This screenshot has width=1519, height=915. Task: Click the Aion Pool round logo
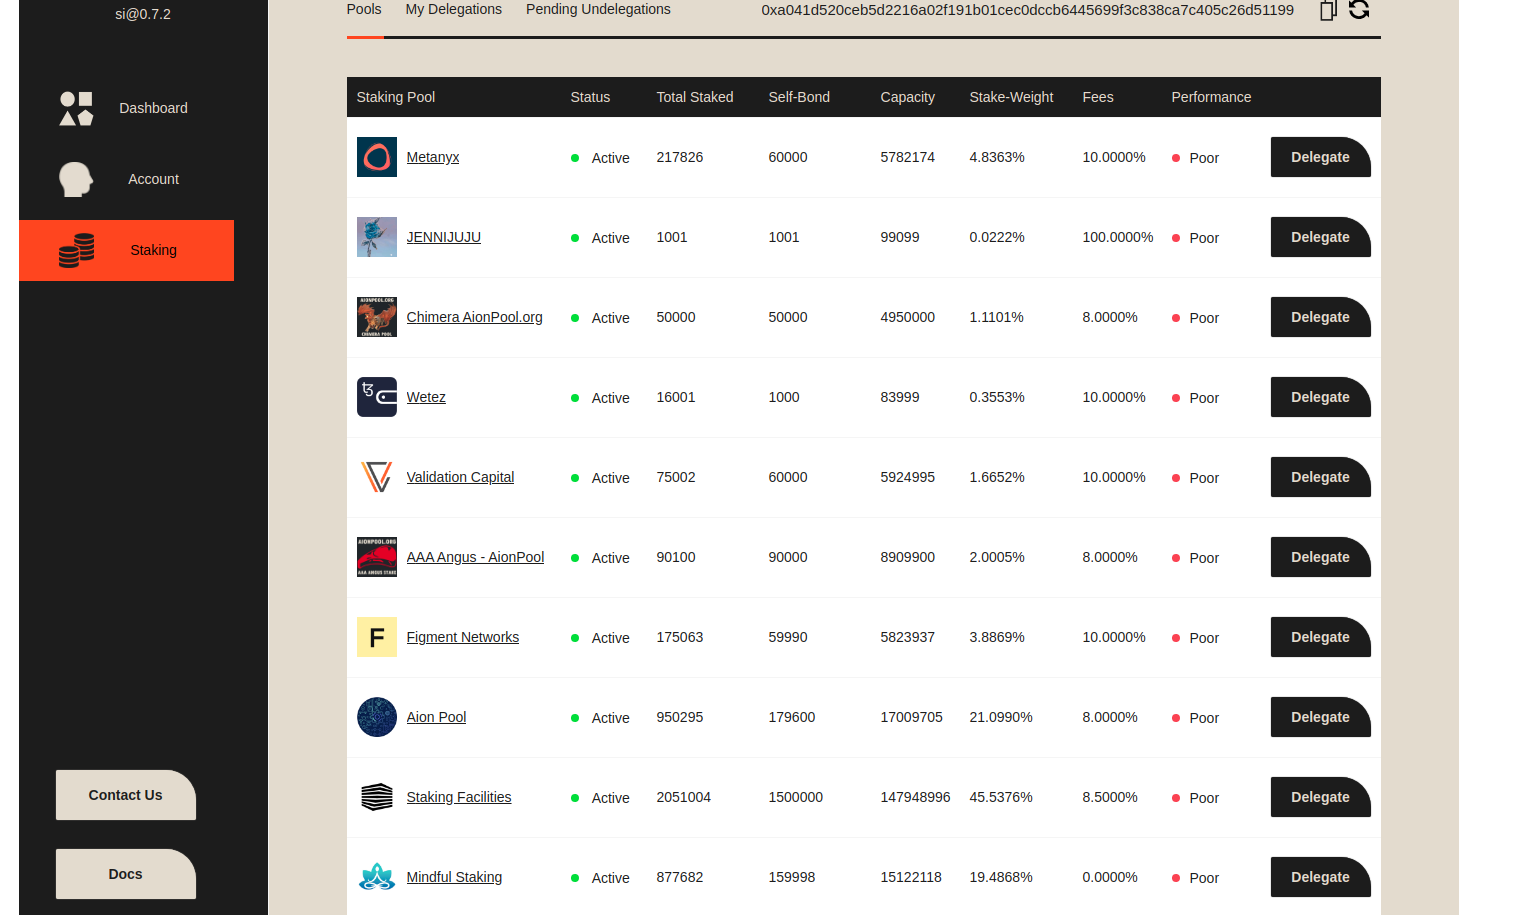(377, 717)
